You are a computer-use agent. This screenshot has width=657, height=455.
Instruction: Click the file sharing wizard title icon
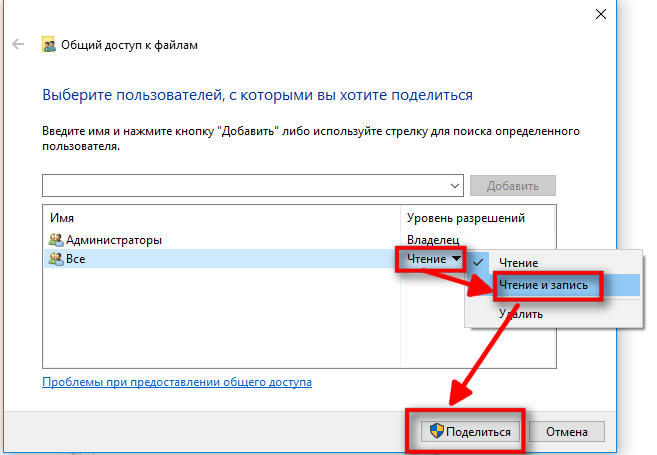pyautogui.click(x=49, y=44)
